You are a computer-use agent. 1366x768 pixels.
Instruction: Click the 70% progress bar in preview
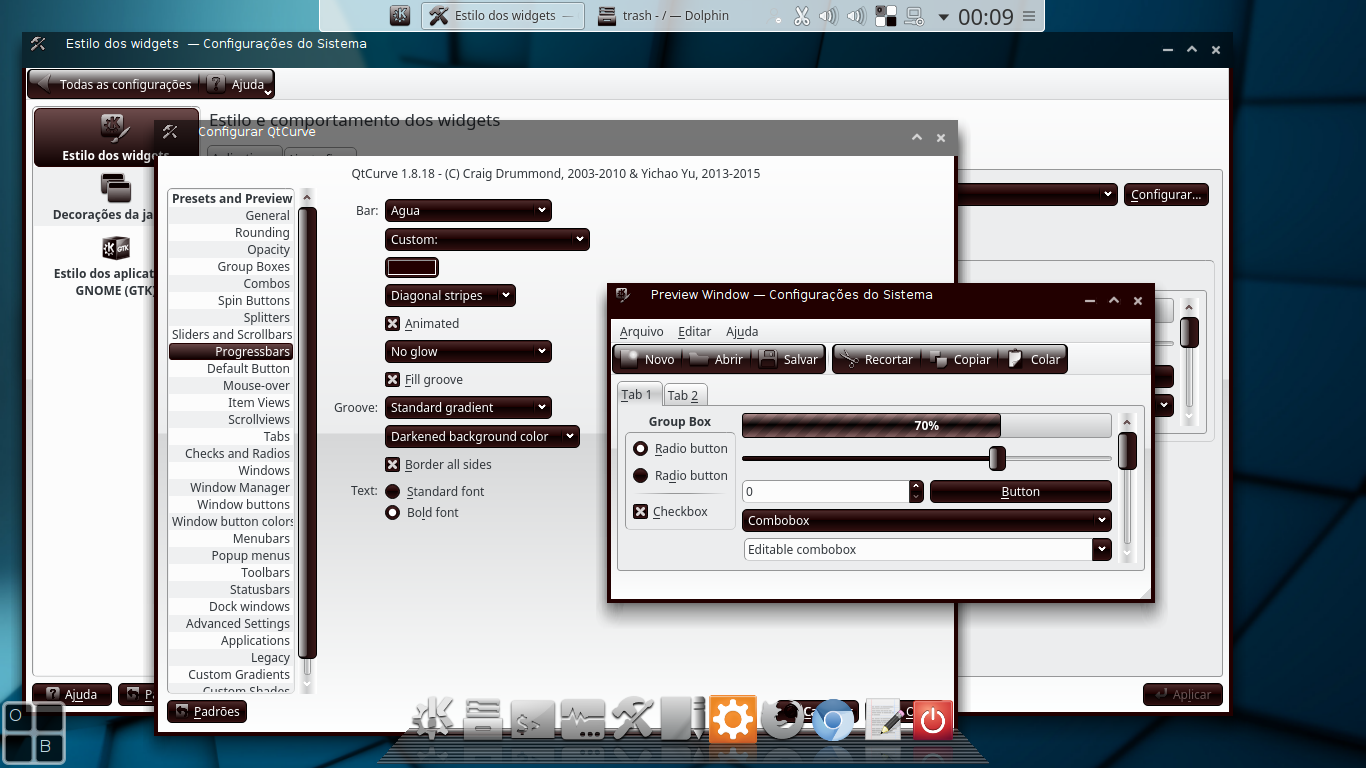point(926,425)
